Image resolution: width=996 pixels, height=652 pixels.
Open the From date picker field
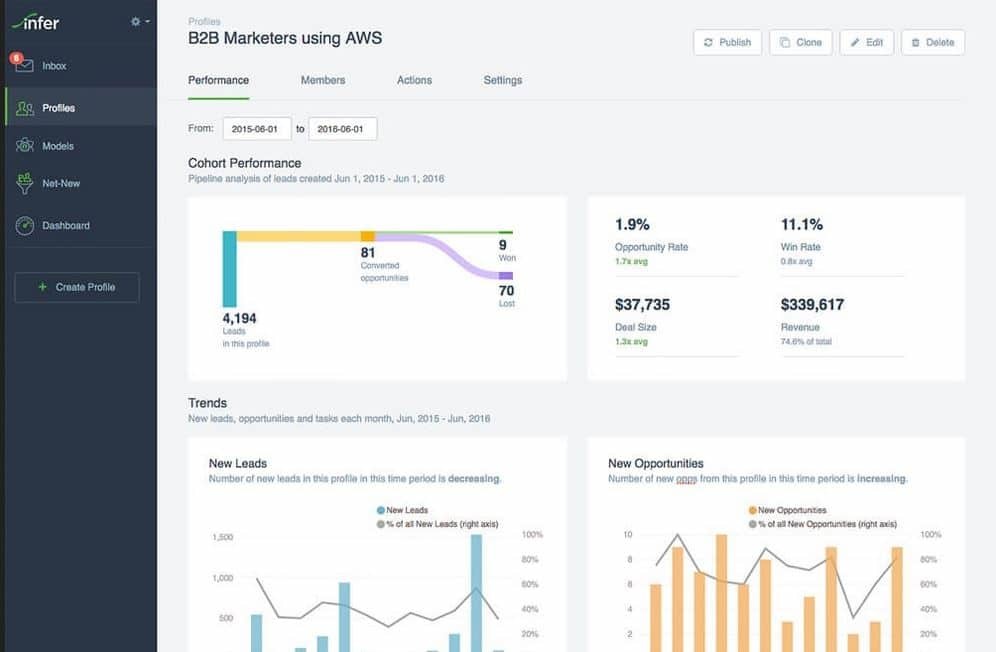(x=257, y=129)
